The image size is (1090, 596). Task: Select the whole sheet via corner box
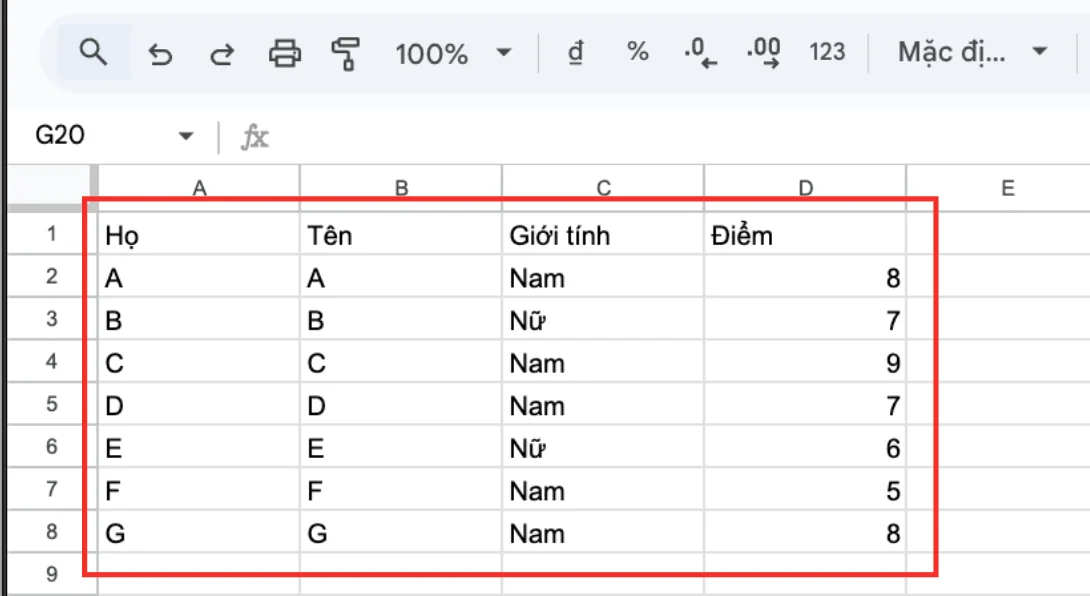point(49,187)
